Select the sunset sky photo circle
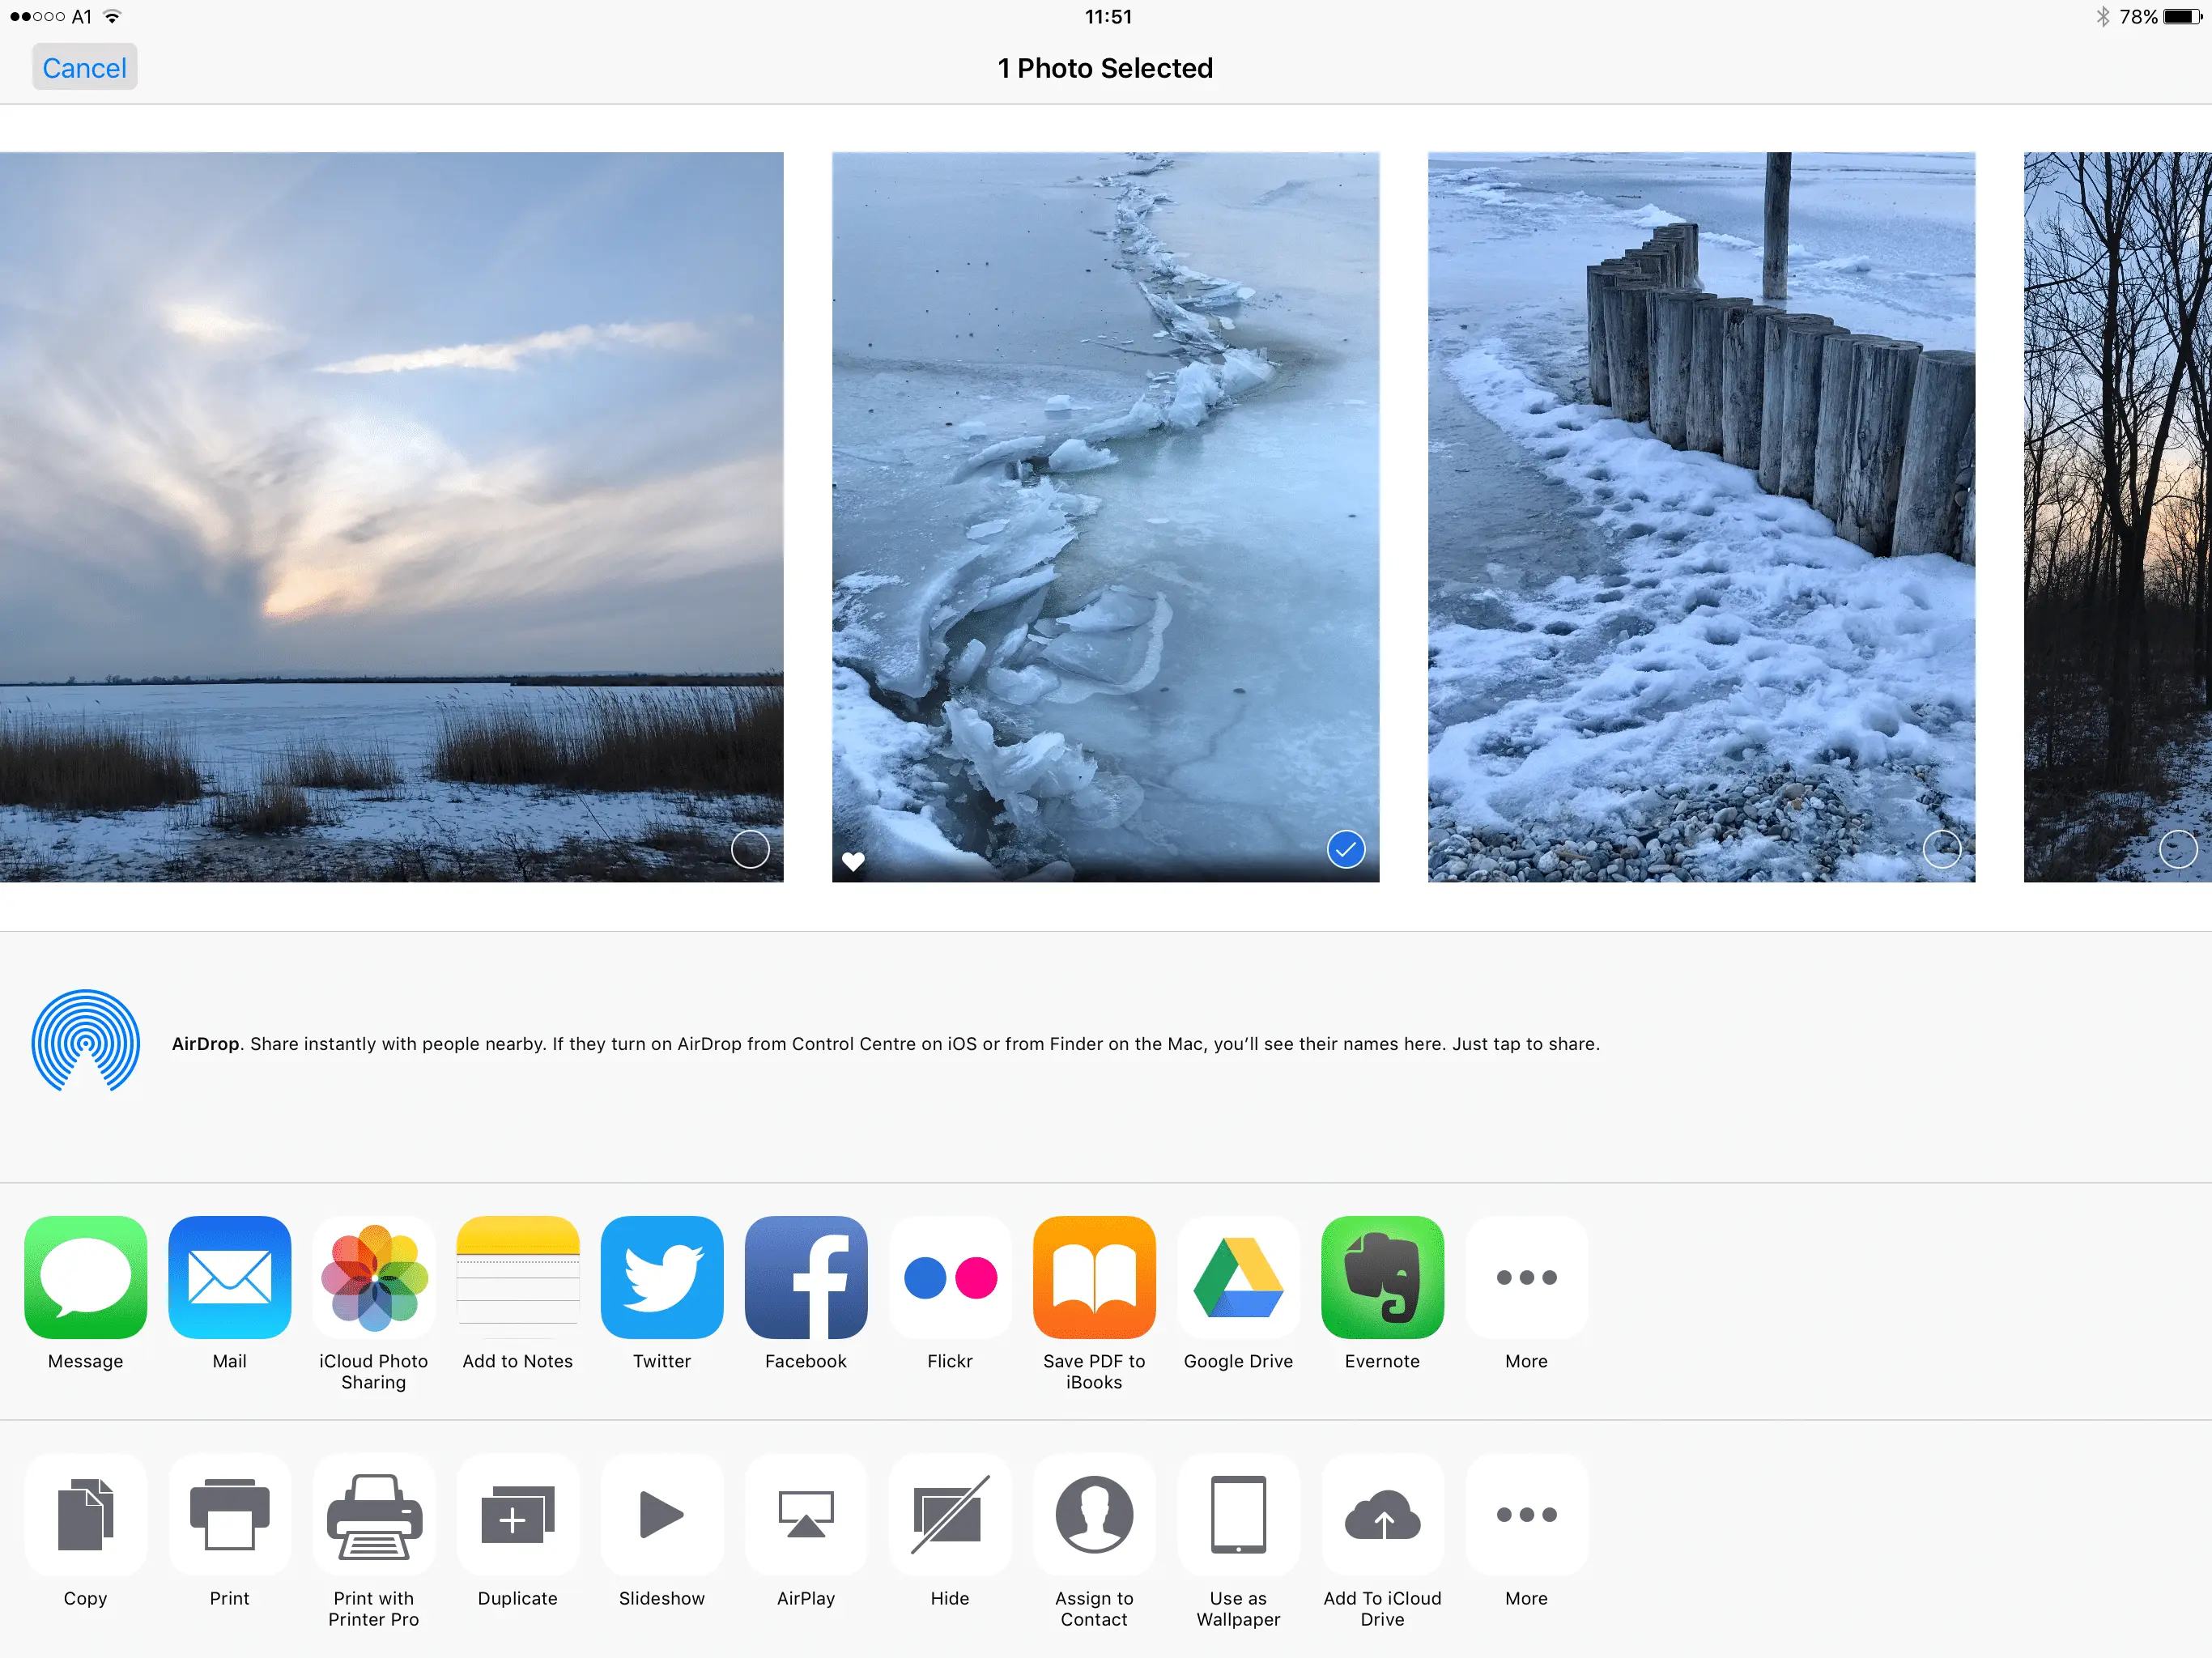This screenshot has width=2212, height=1658. click(x=750, y=849)
